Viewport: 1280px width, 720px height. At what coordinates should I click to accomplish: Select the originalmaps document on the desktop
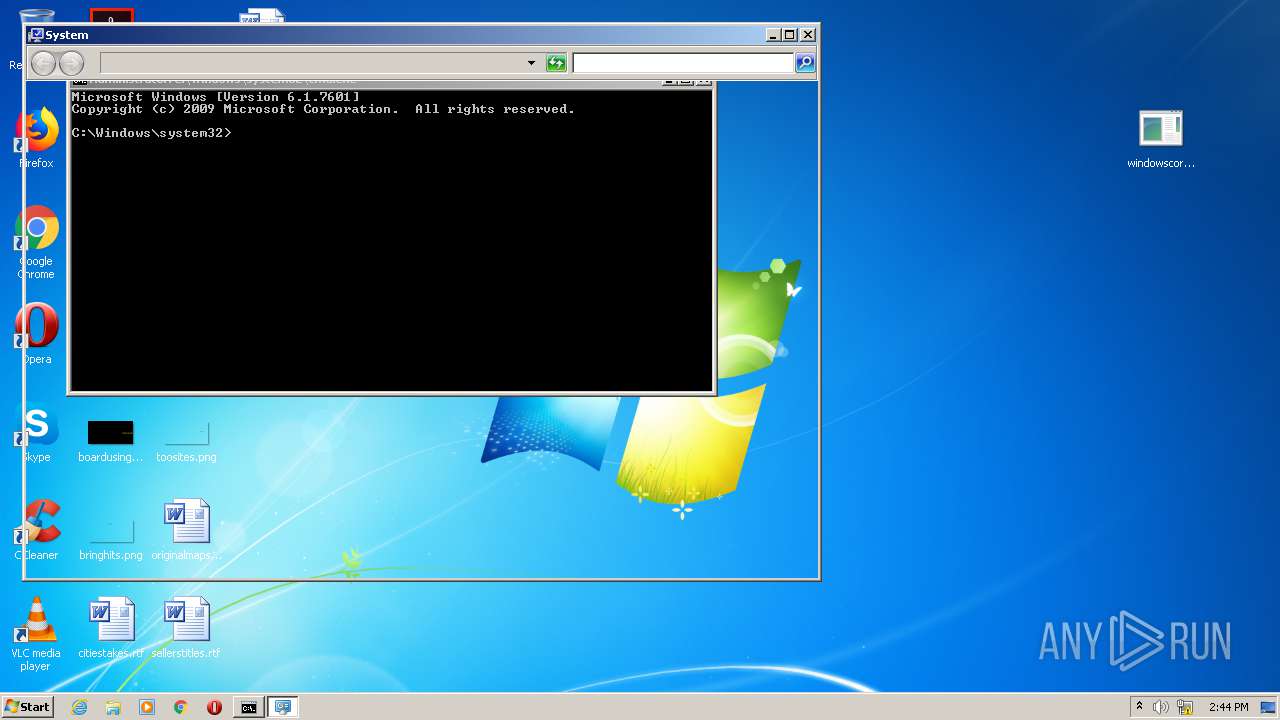pyautogui.click(x=186, y=530)
